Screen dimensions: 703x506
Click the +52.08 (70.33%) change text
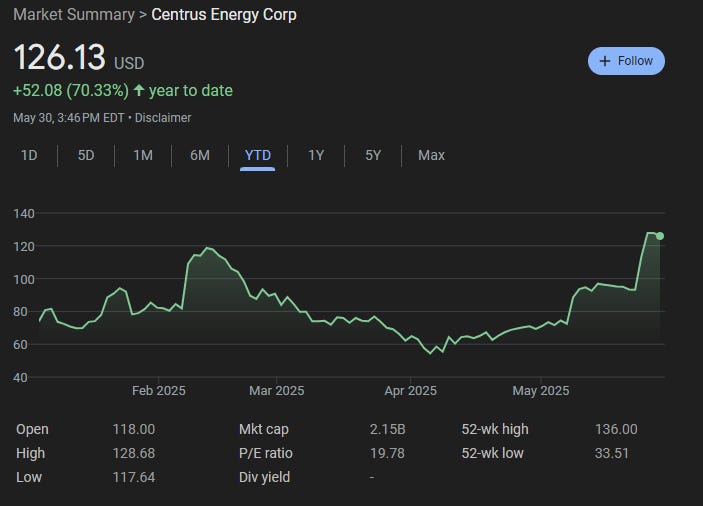click(x=71, y=91)
